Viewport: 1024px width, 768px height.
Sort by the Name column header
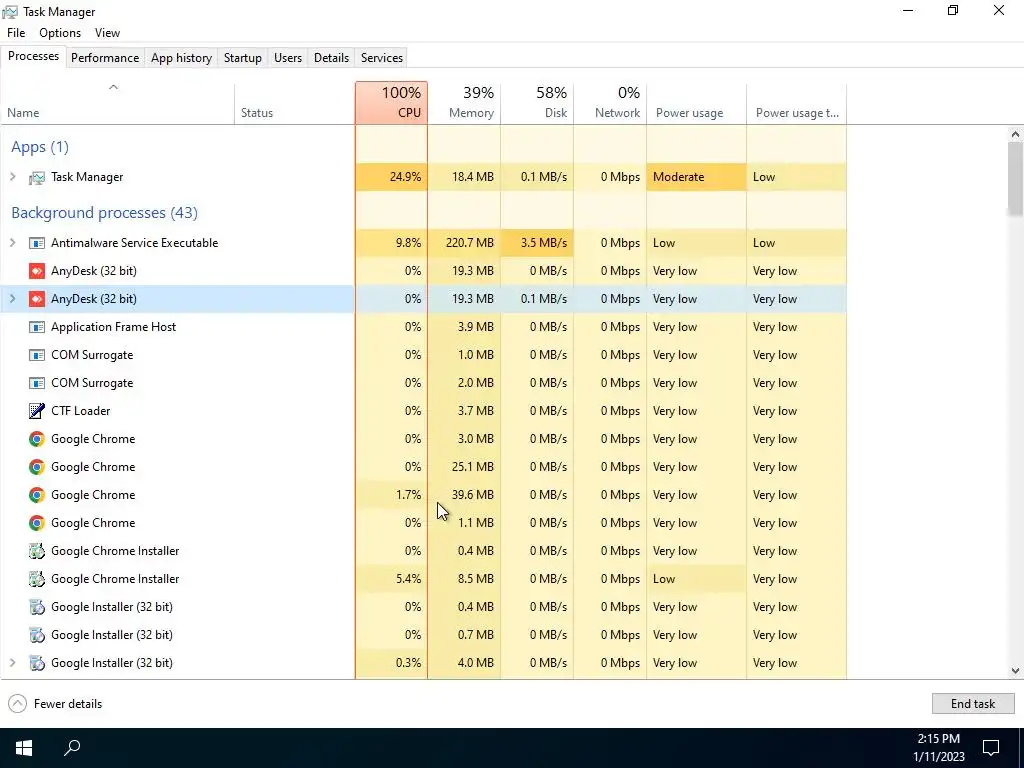118,103
